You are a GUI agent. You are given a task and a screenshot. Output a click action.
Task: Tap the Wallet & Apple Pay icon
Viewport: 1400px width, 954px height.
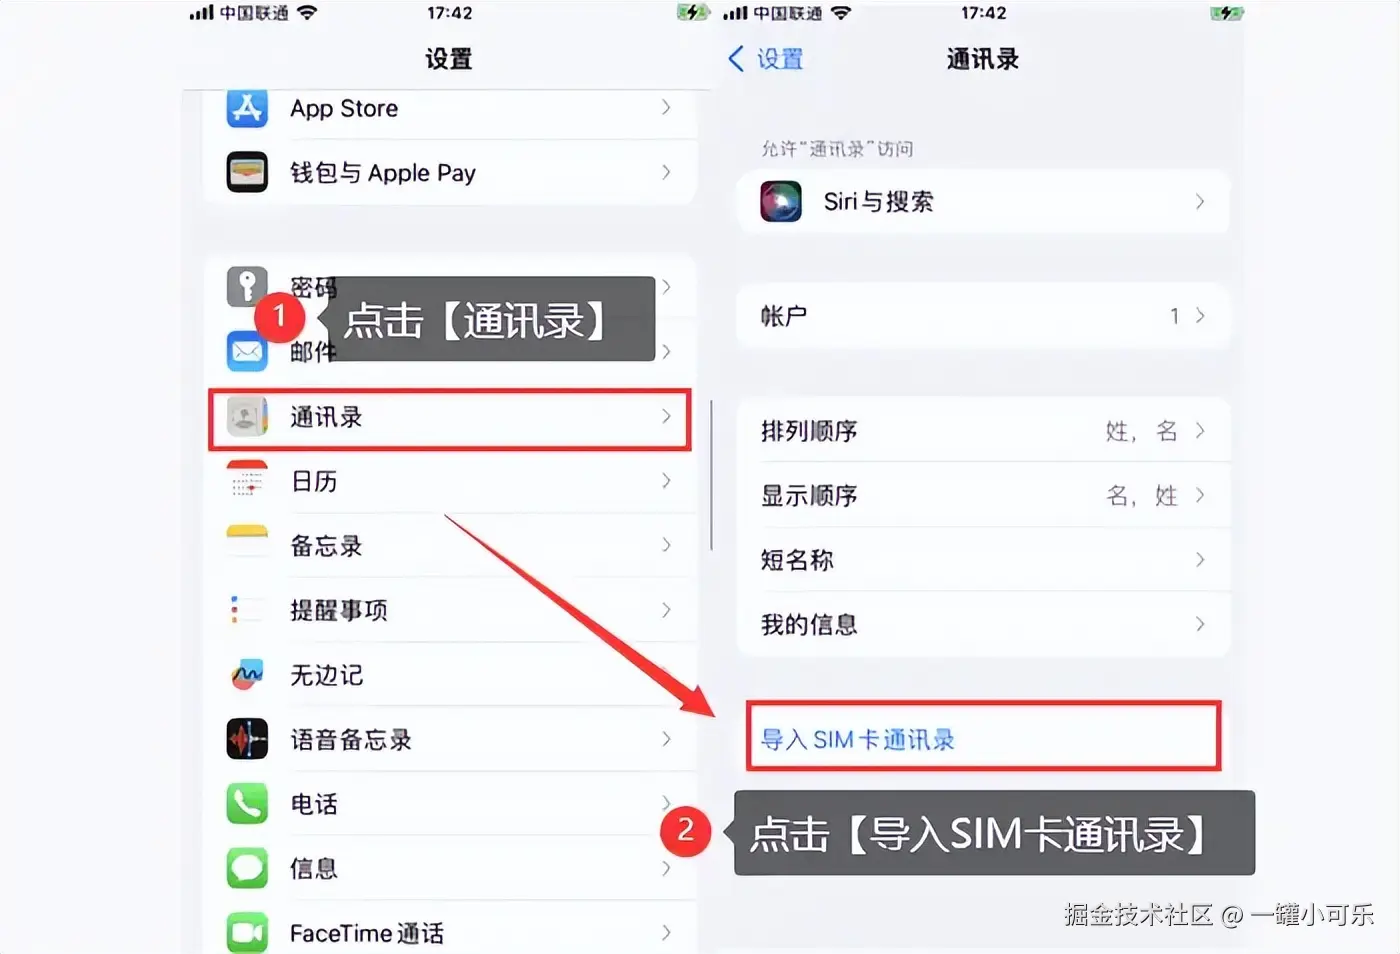click(247, 172)
